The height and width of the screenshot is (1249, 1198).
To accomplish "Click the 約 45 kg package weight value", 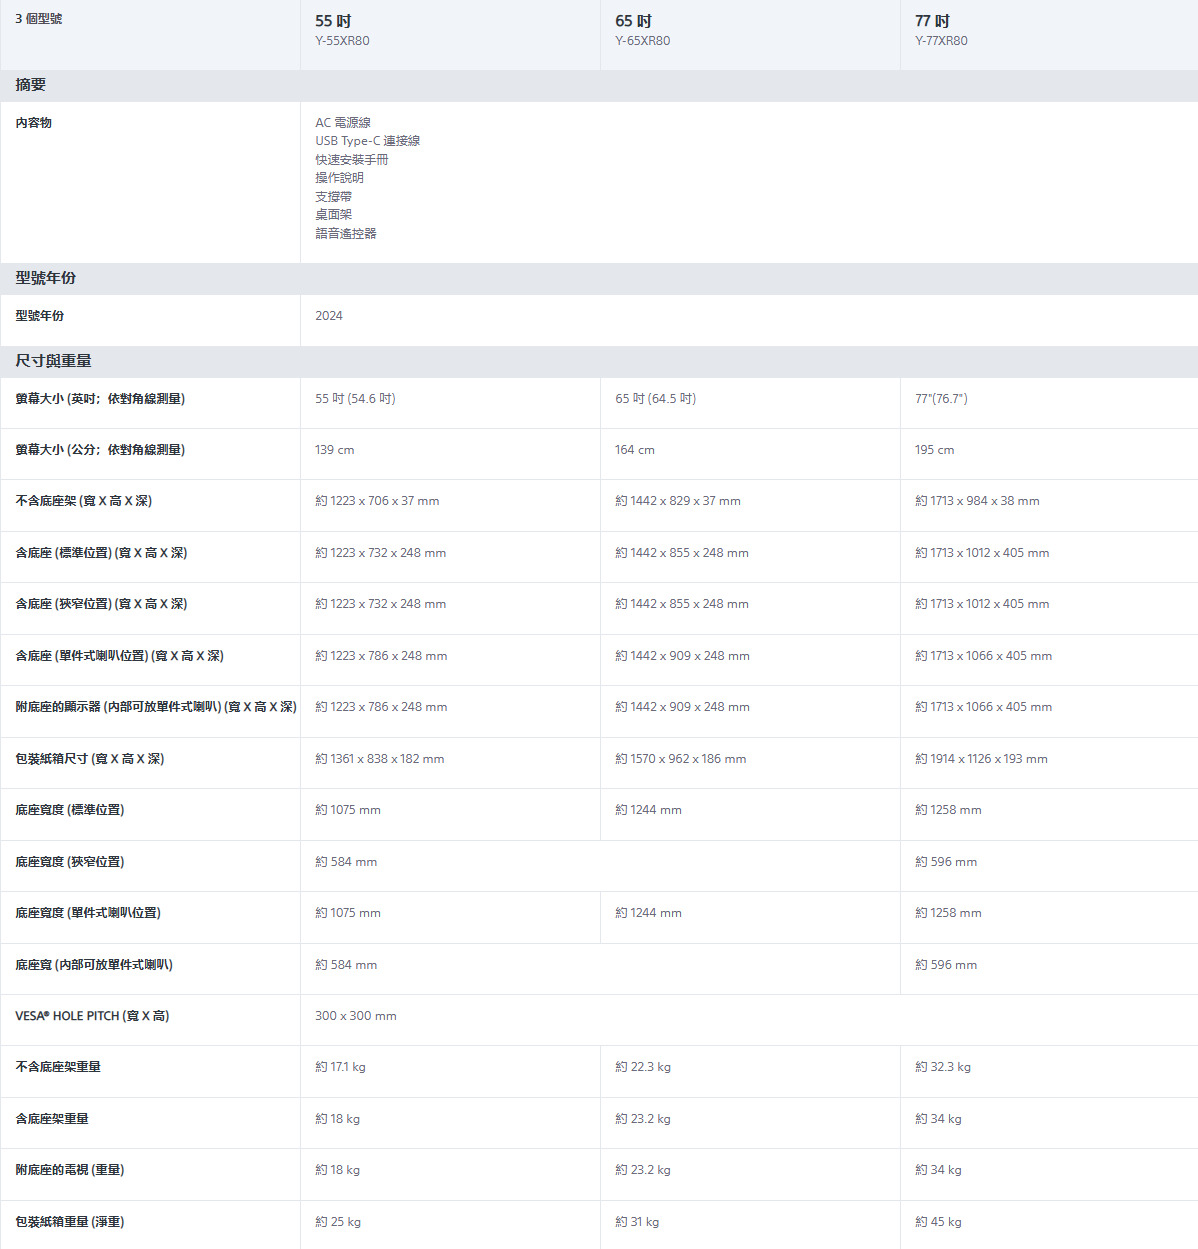I will [x=938, y=1222].
